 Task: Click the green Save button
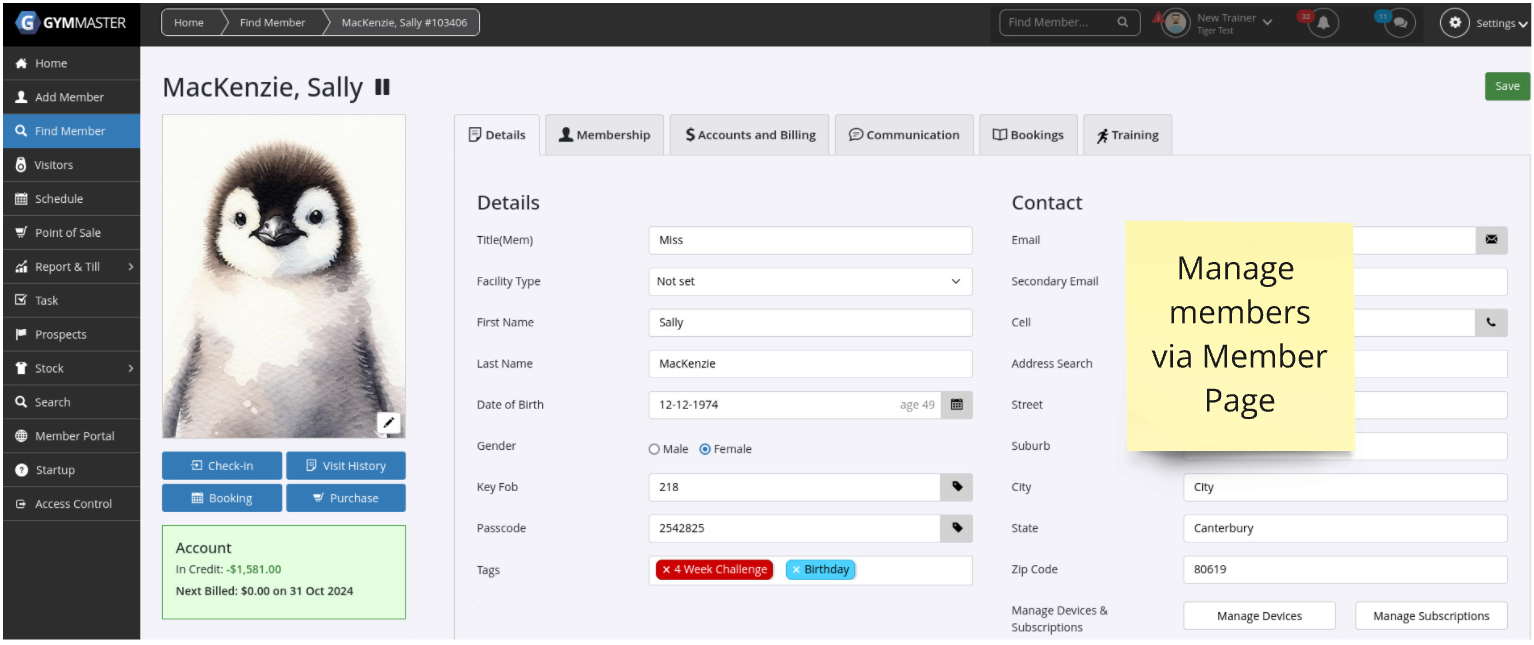[x=1506, y=86]
